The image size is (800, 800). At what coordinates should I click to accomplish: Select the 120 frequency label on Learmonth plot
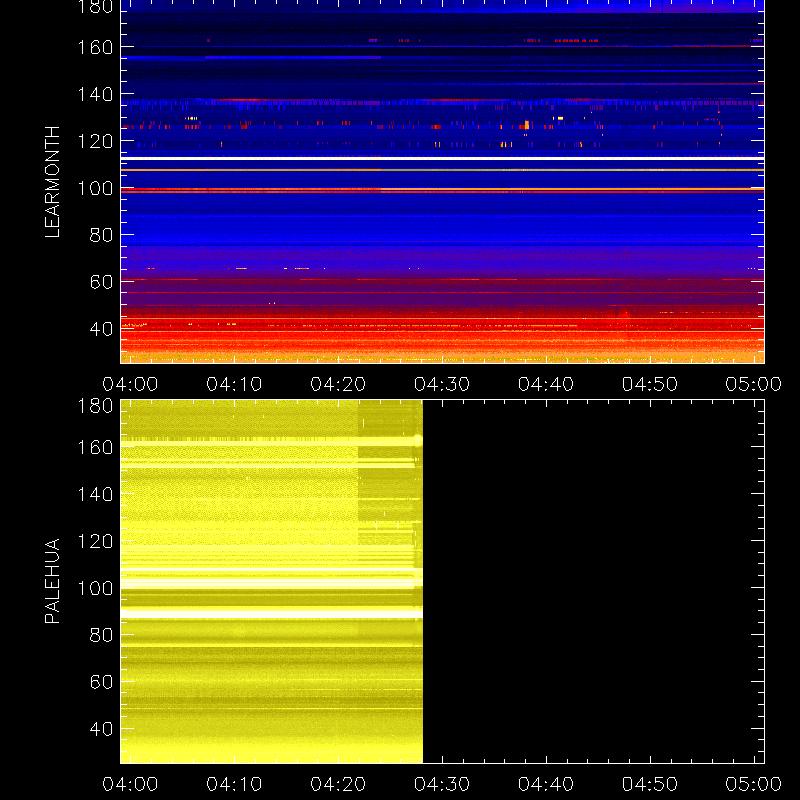tap(95, 141)
